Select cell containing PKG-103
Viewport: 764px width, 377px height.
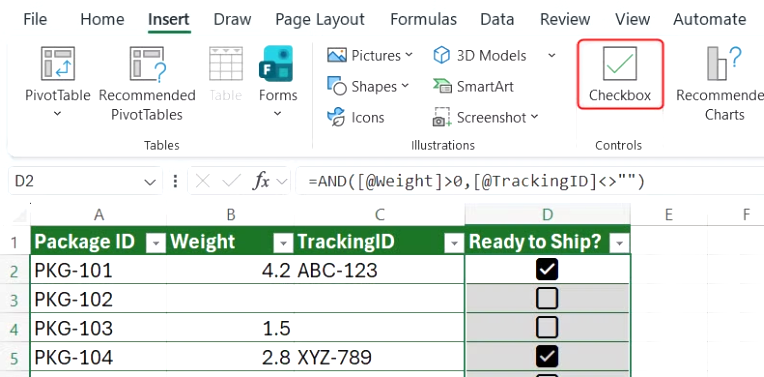(x=99, y=328)
